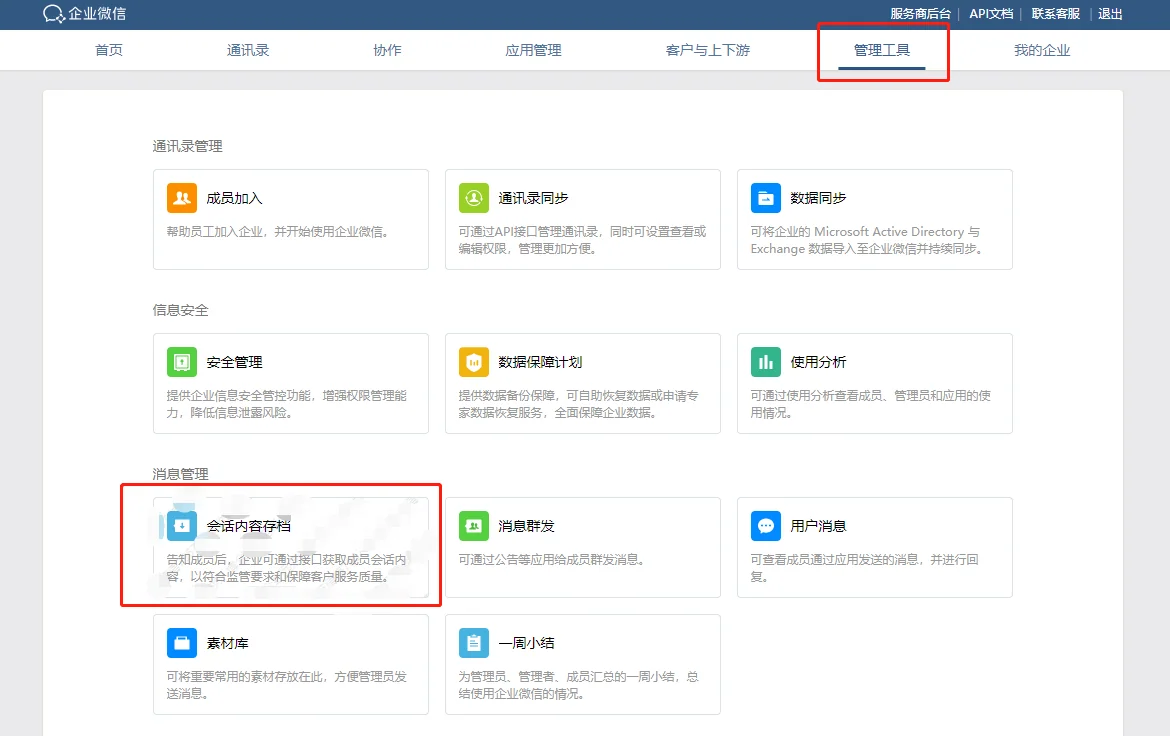The height and width of the screenshot is (736, 1170).
Task: Open the 安全管理 card title
Action: point(234,362)
